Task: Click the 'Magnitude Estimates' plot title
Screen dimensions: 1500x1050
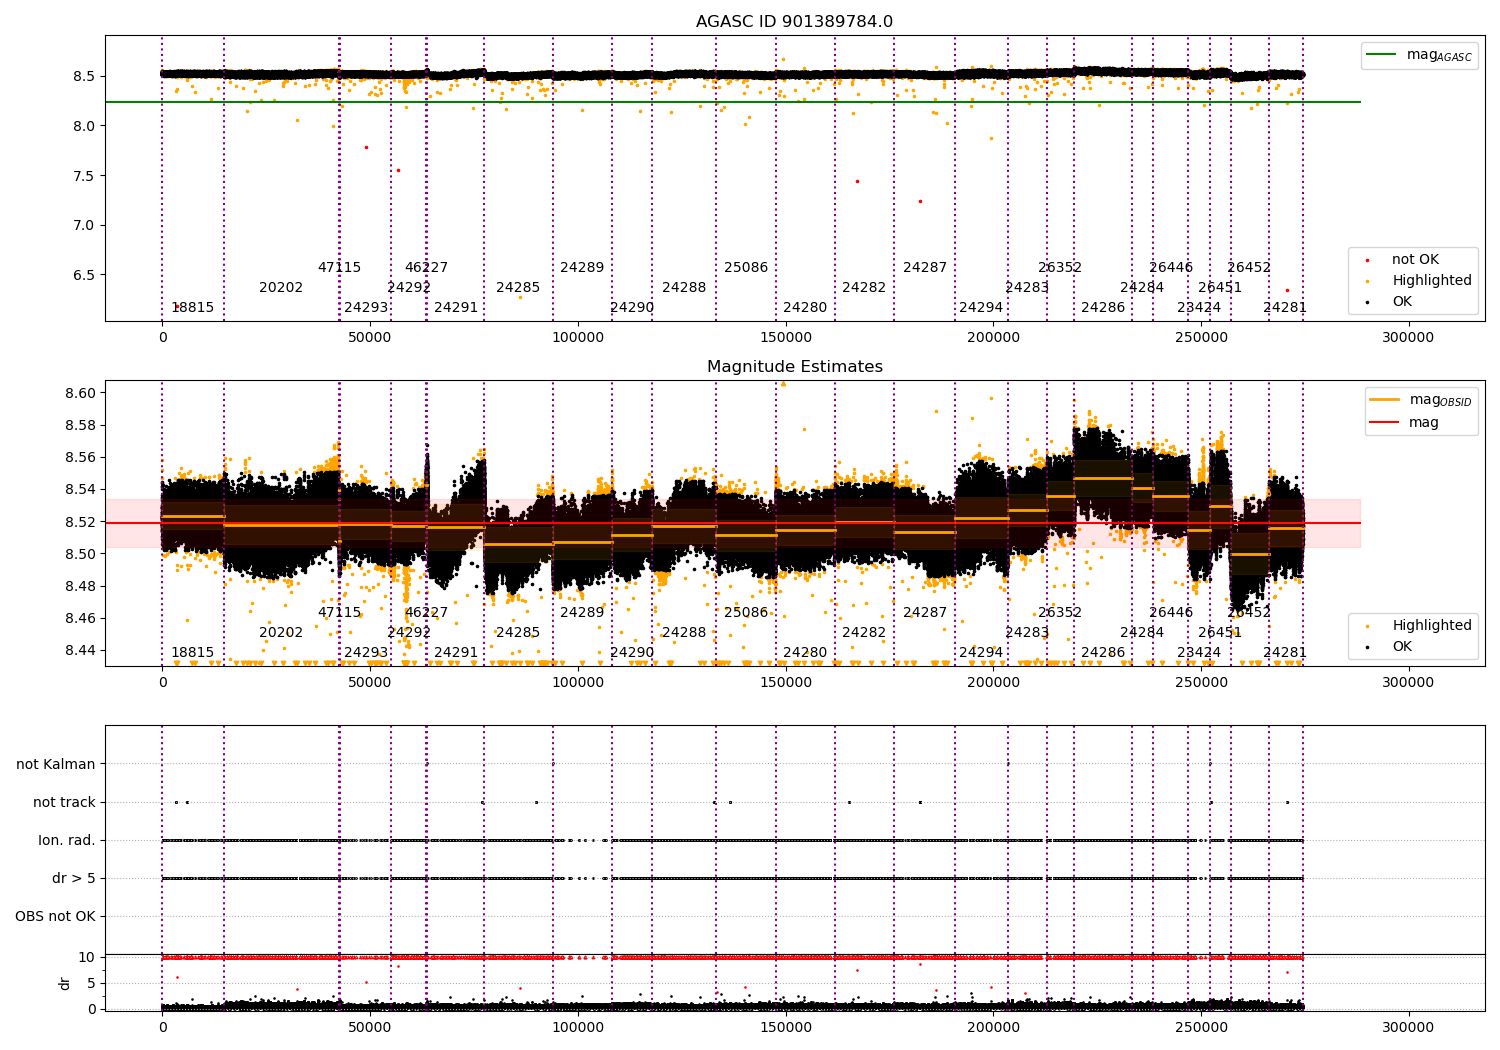Action: (x=794, y=366)
